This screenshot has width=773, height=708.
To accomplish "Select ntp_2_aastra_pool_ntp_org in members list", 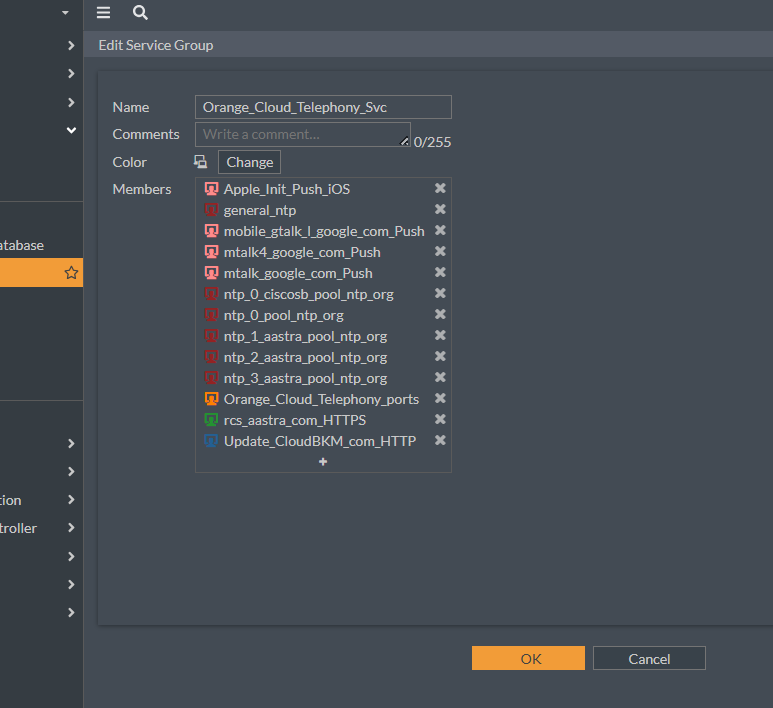I will [305, 357].
